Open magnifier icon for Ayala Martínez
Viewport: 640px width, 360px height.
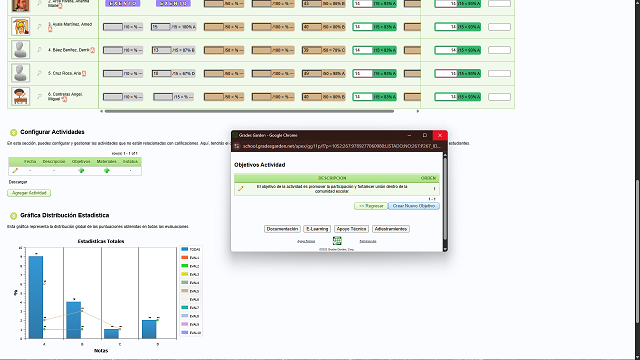[x=40, y=27]
